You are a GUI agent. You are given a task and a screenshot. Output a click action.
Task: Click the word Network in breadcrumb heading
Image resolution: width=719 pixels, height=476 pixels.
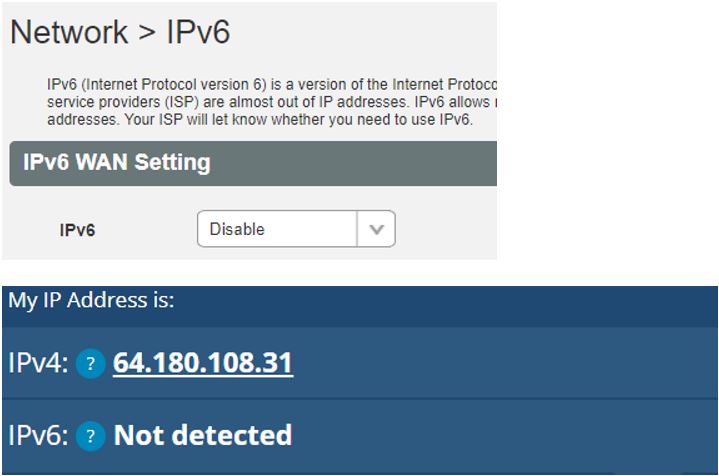[x=69, y=32]
